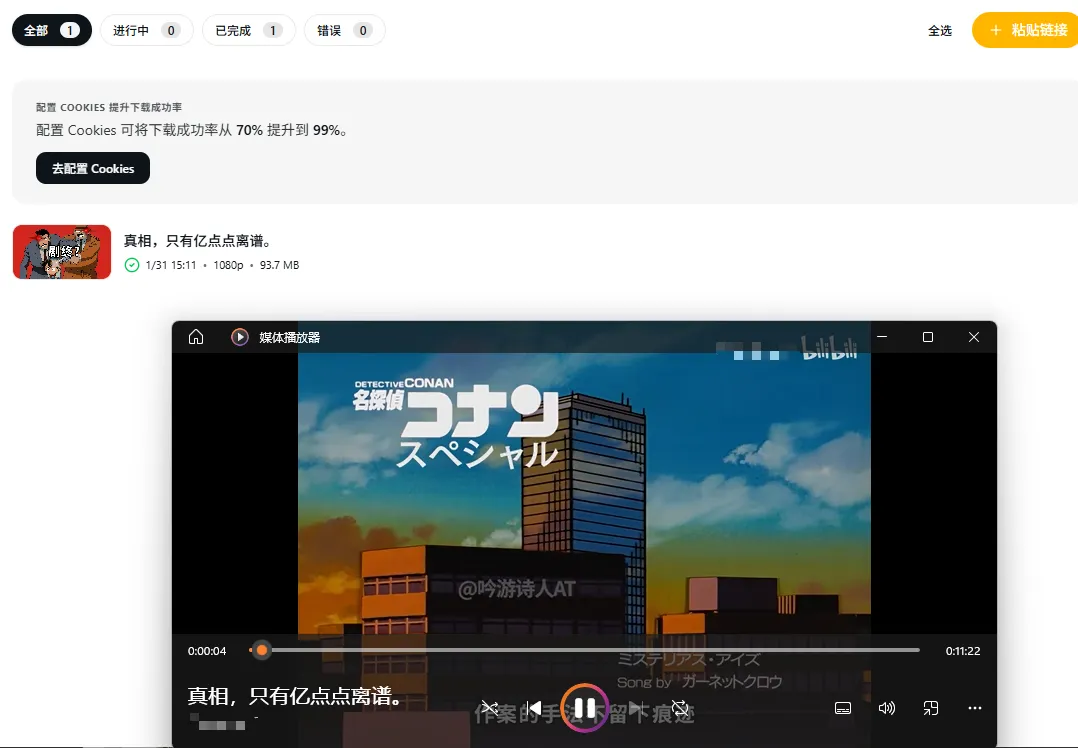
Task: Click video title 真相，只有亿点点离谱。 in list
Action: (199, 241)
